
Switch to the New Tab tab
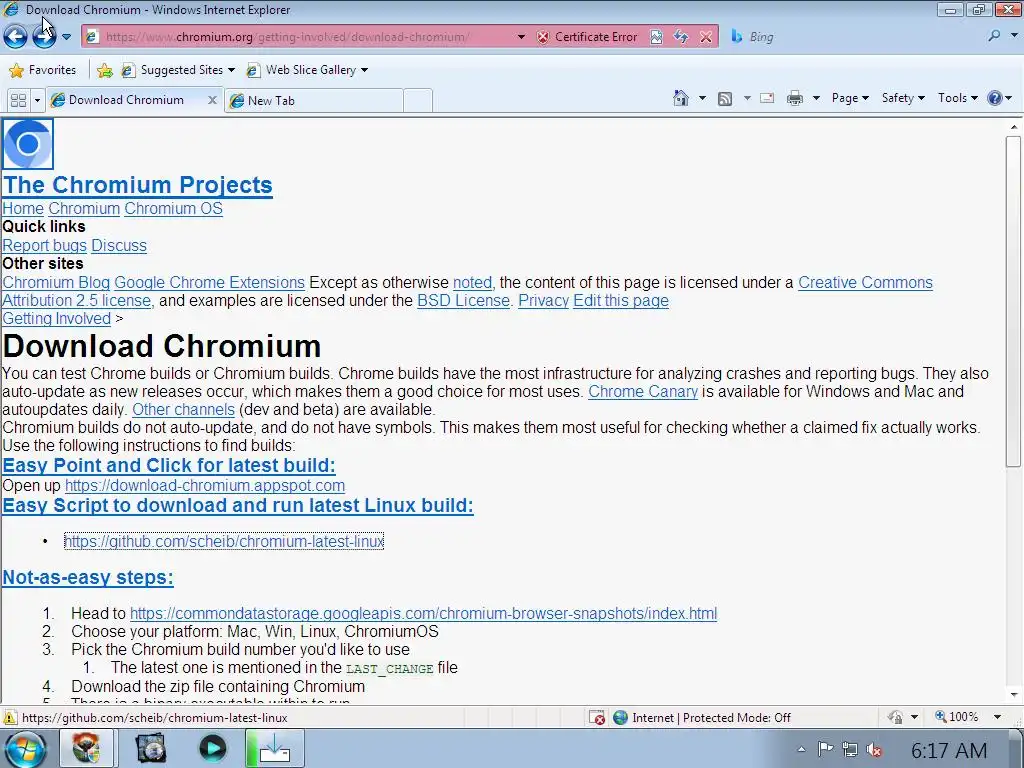pyautogui.click(x=313, y=101)
